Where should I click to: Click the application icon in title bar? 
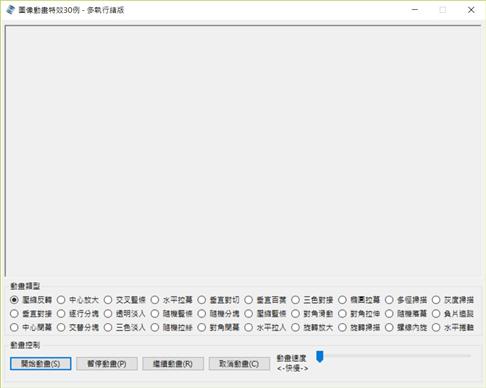click(x=10, y=10)
